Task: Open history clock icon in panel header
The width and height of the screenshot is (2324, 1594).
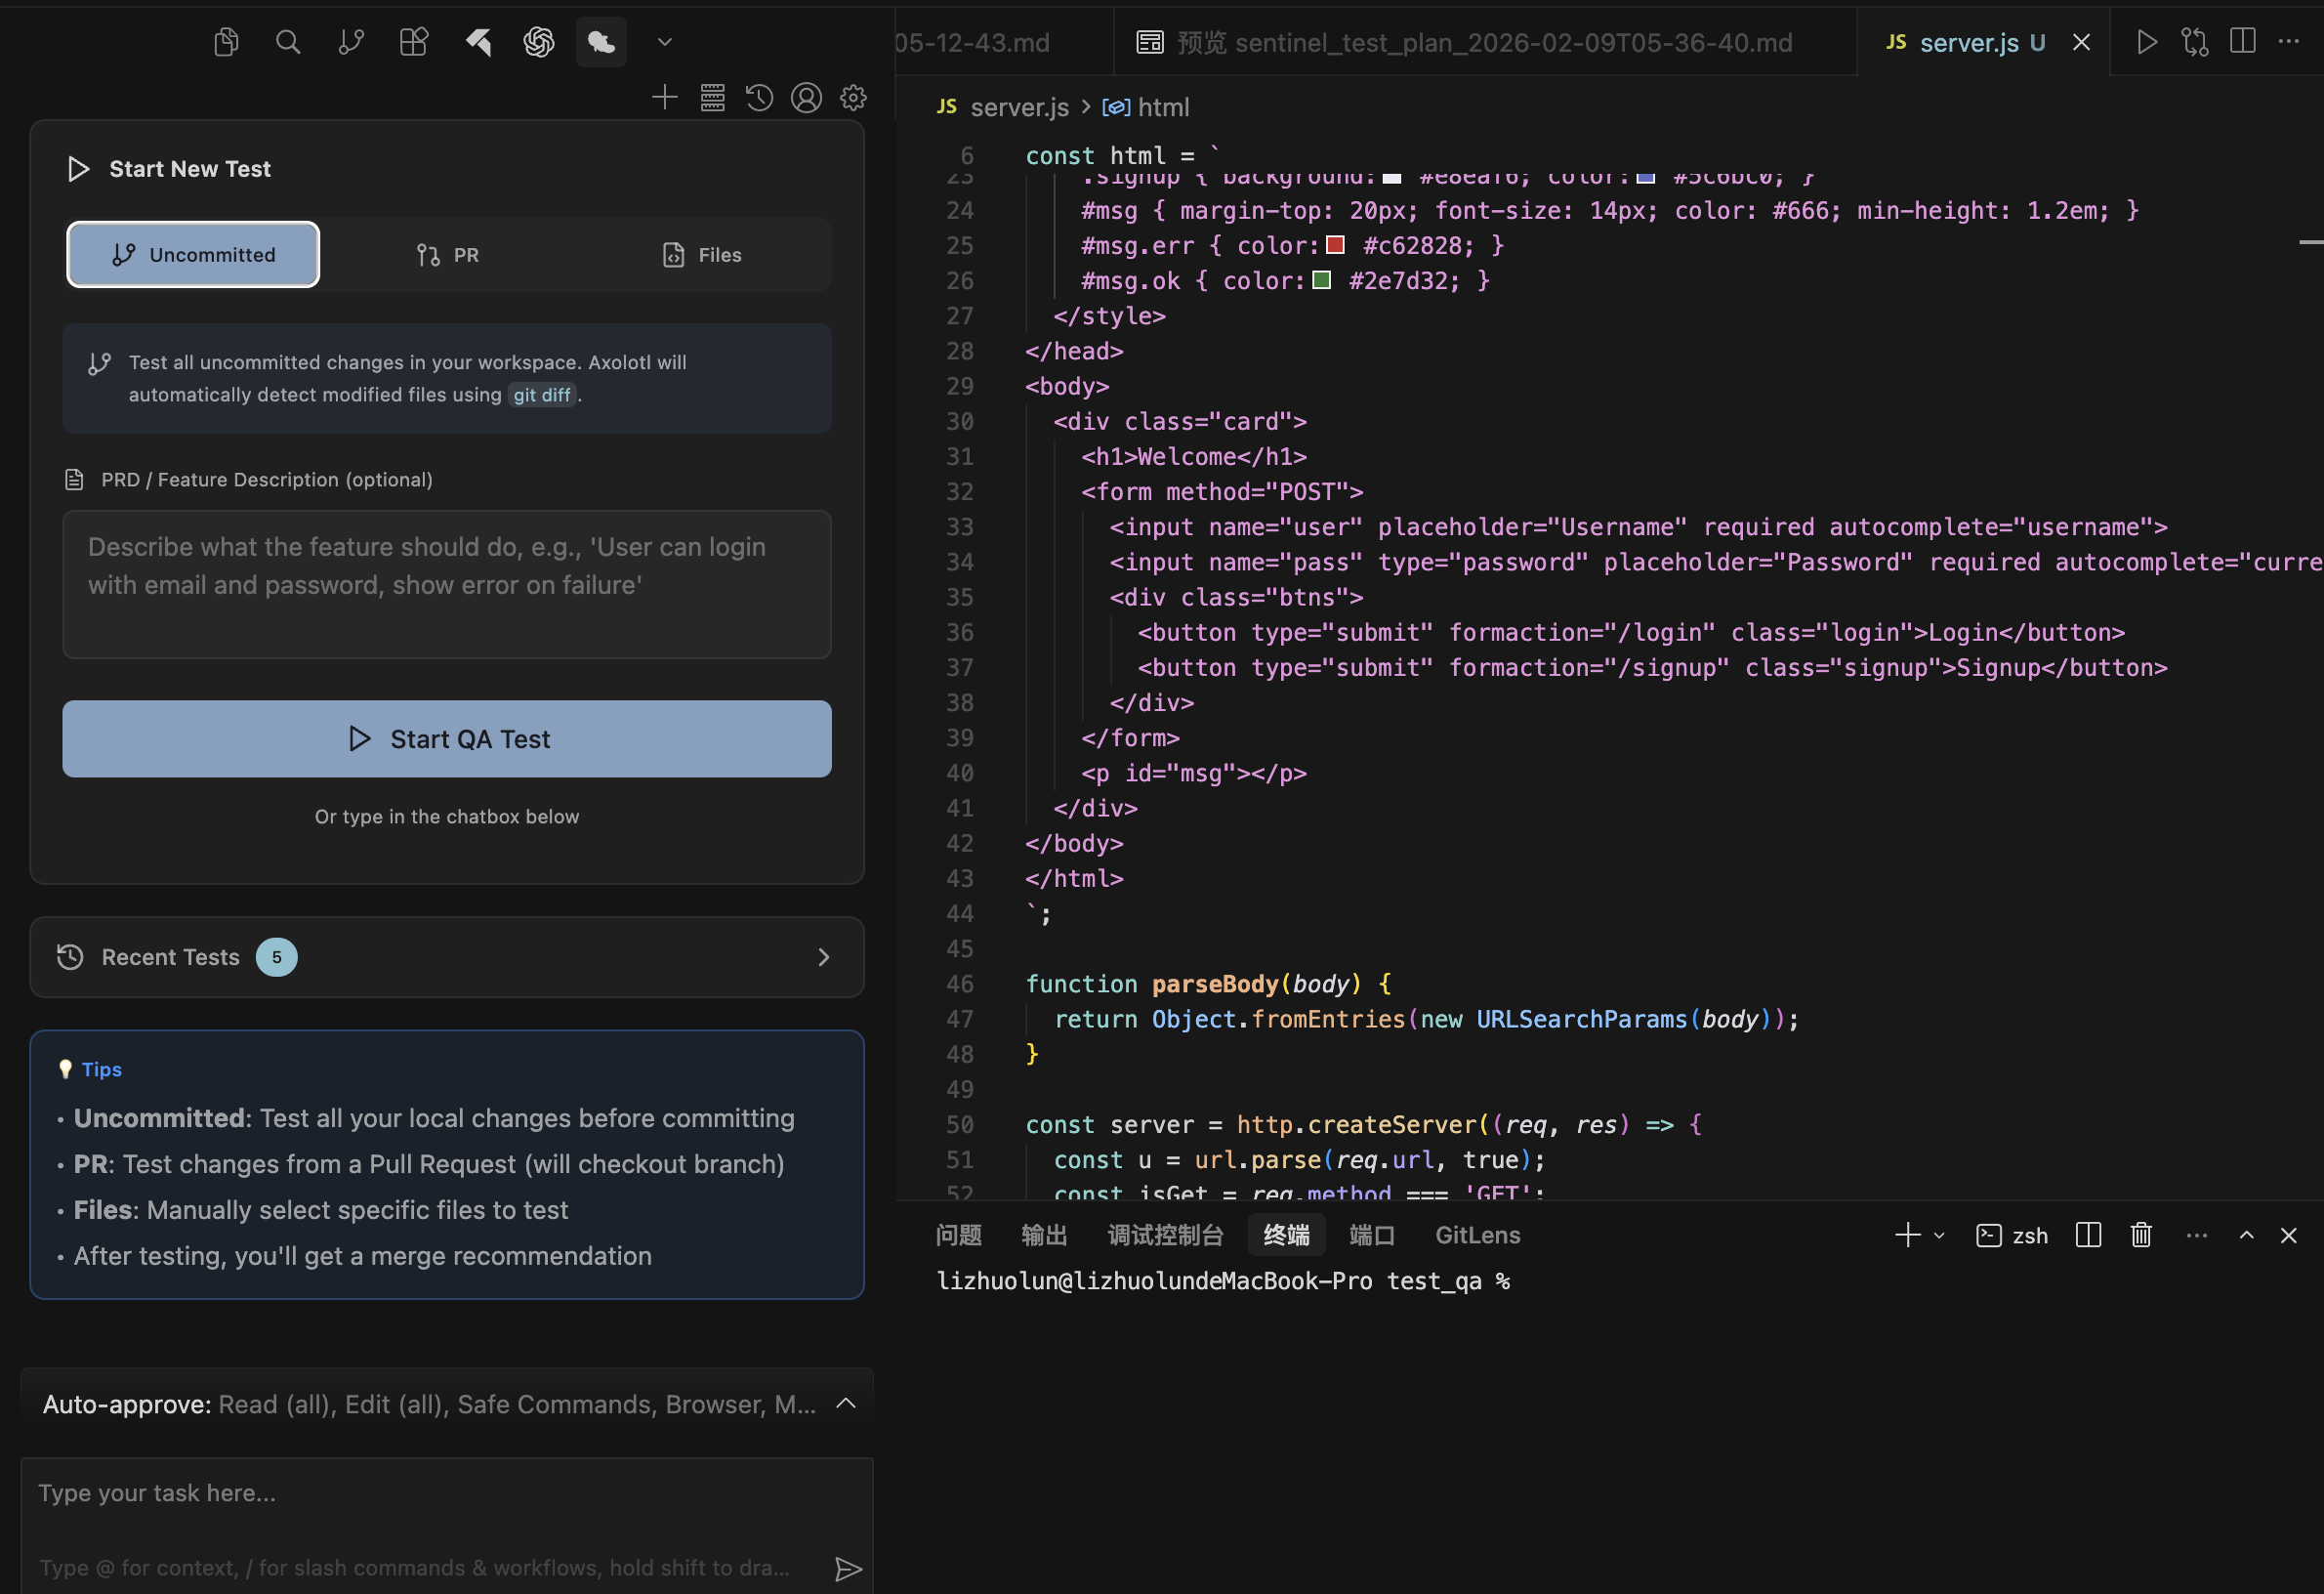Action: coord(759,97)
